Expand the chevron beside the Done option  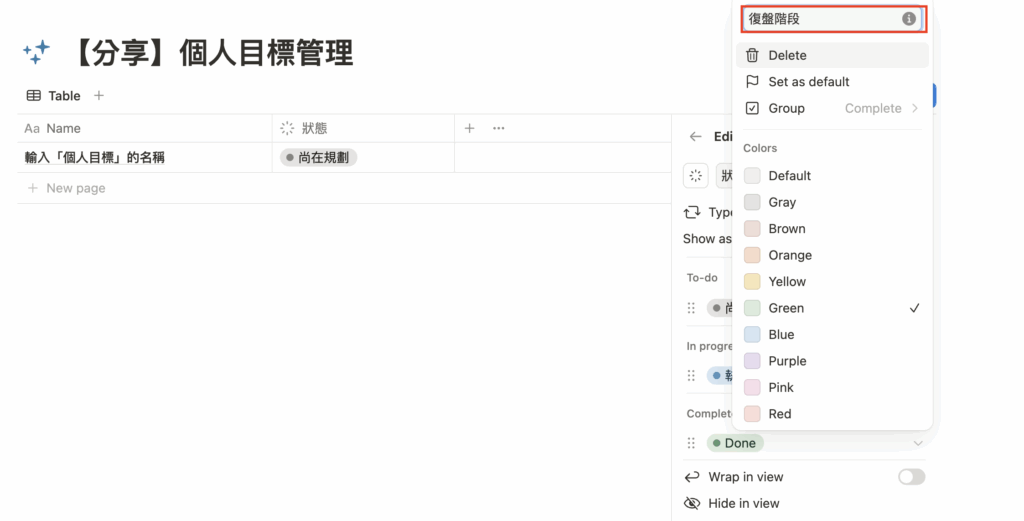[x=917, y=443]
